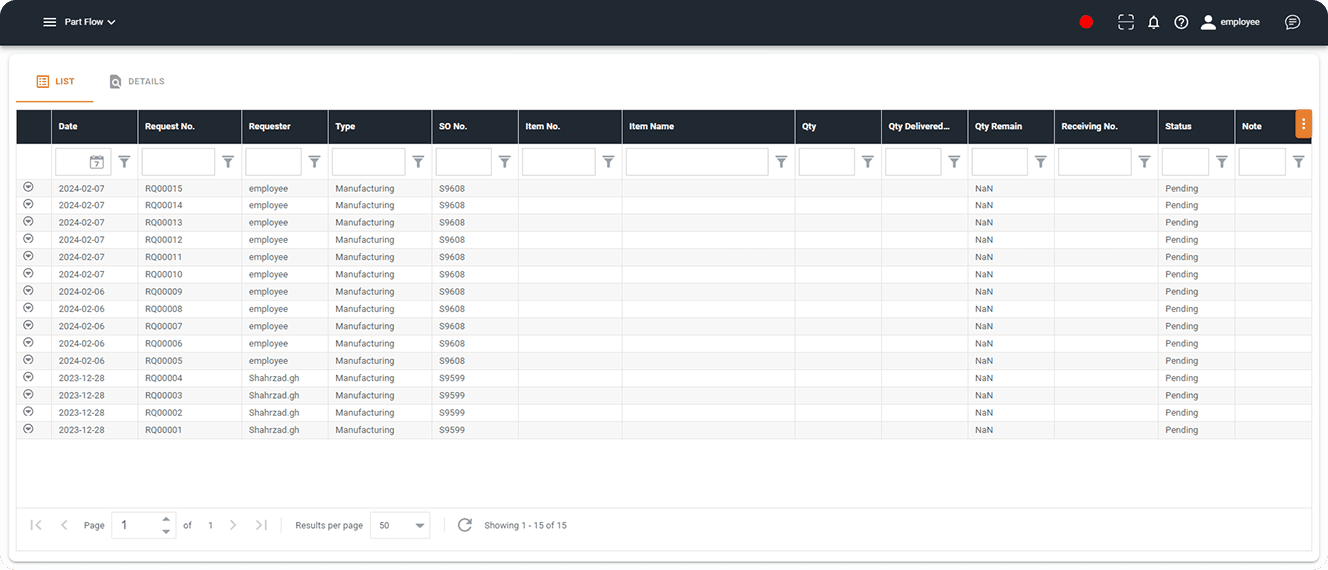The width and height of the screenshot is (1328, 570).
Task: Click the Item No. filter icon
Action: (x=608, y=162)
